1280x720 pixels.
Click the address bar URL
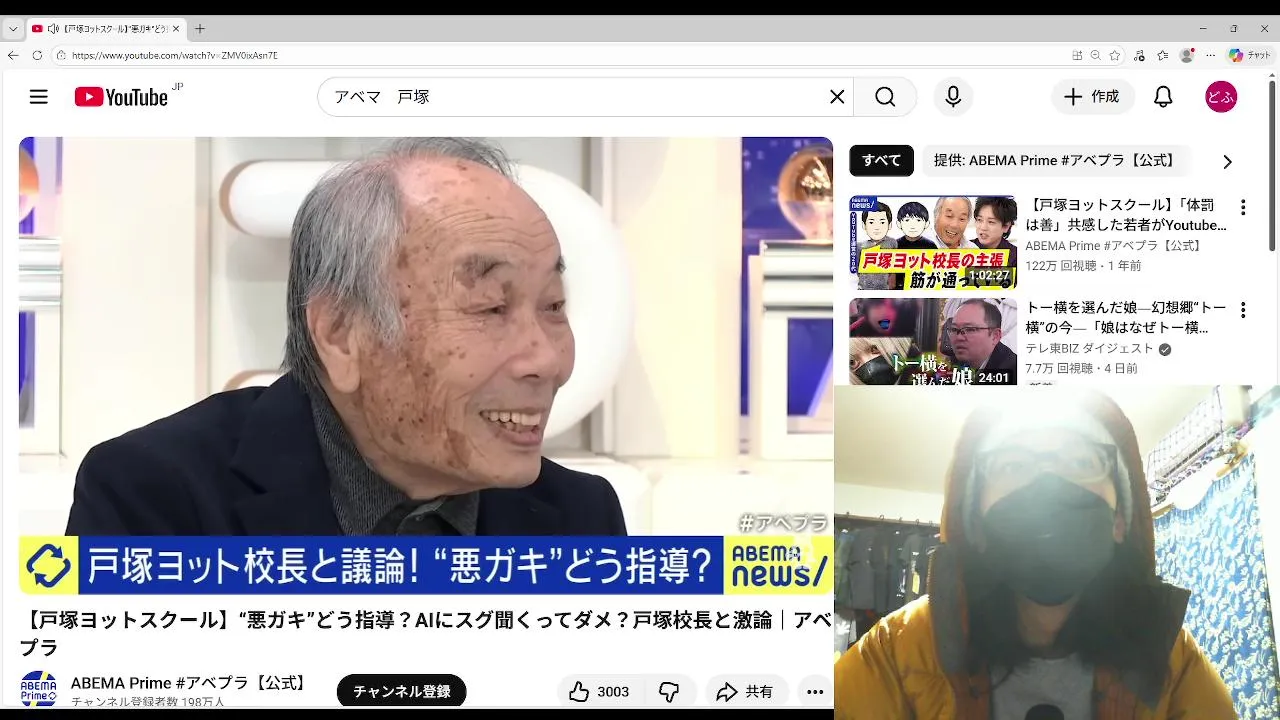[174, 56]
